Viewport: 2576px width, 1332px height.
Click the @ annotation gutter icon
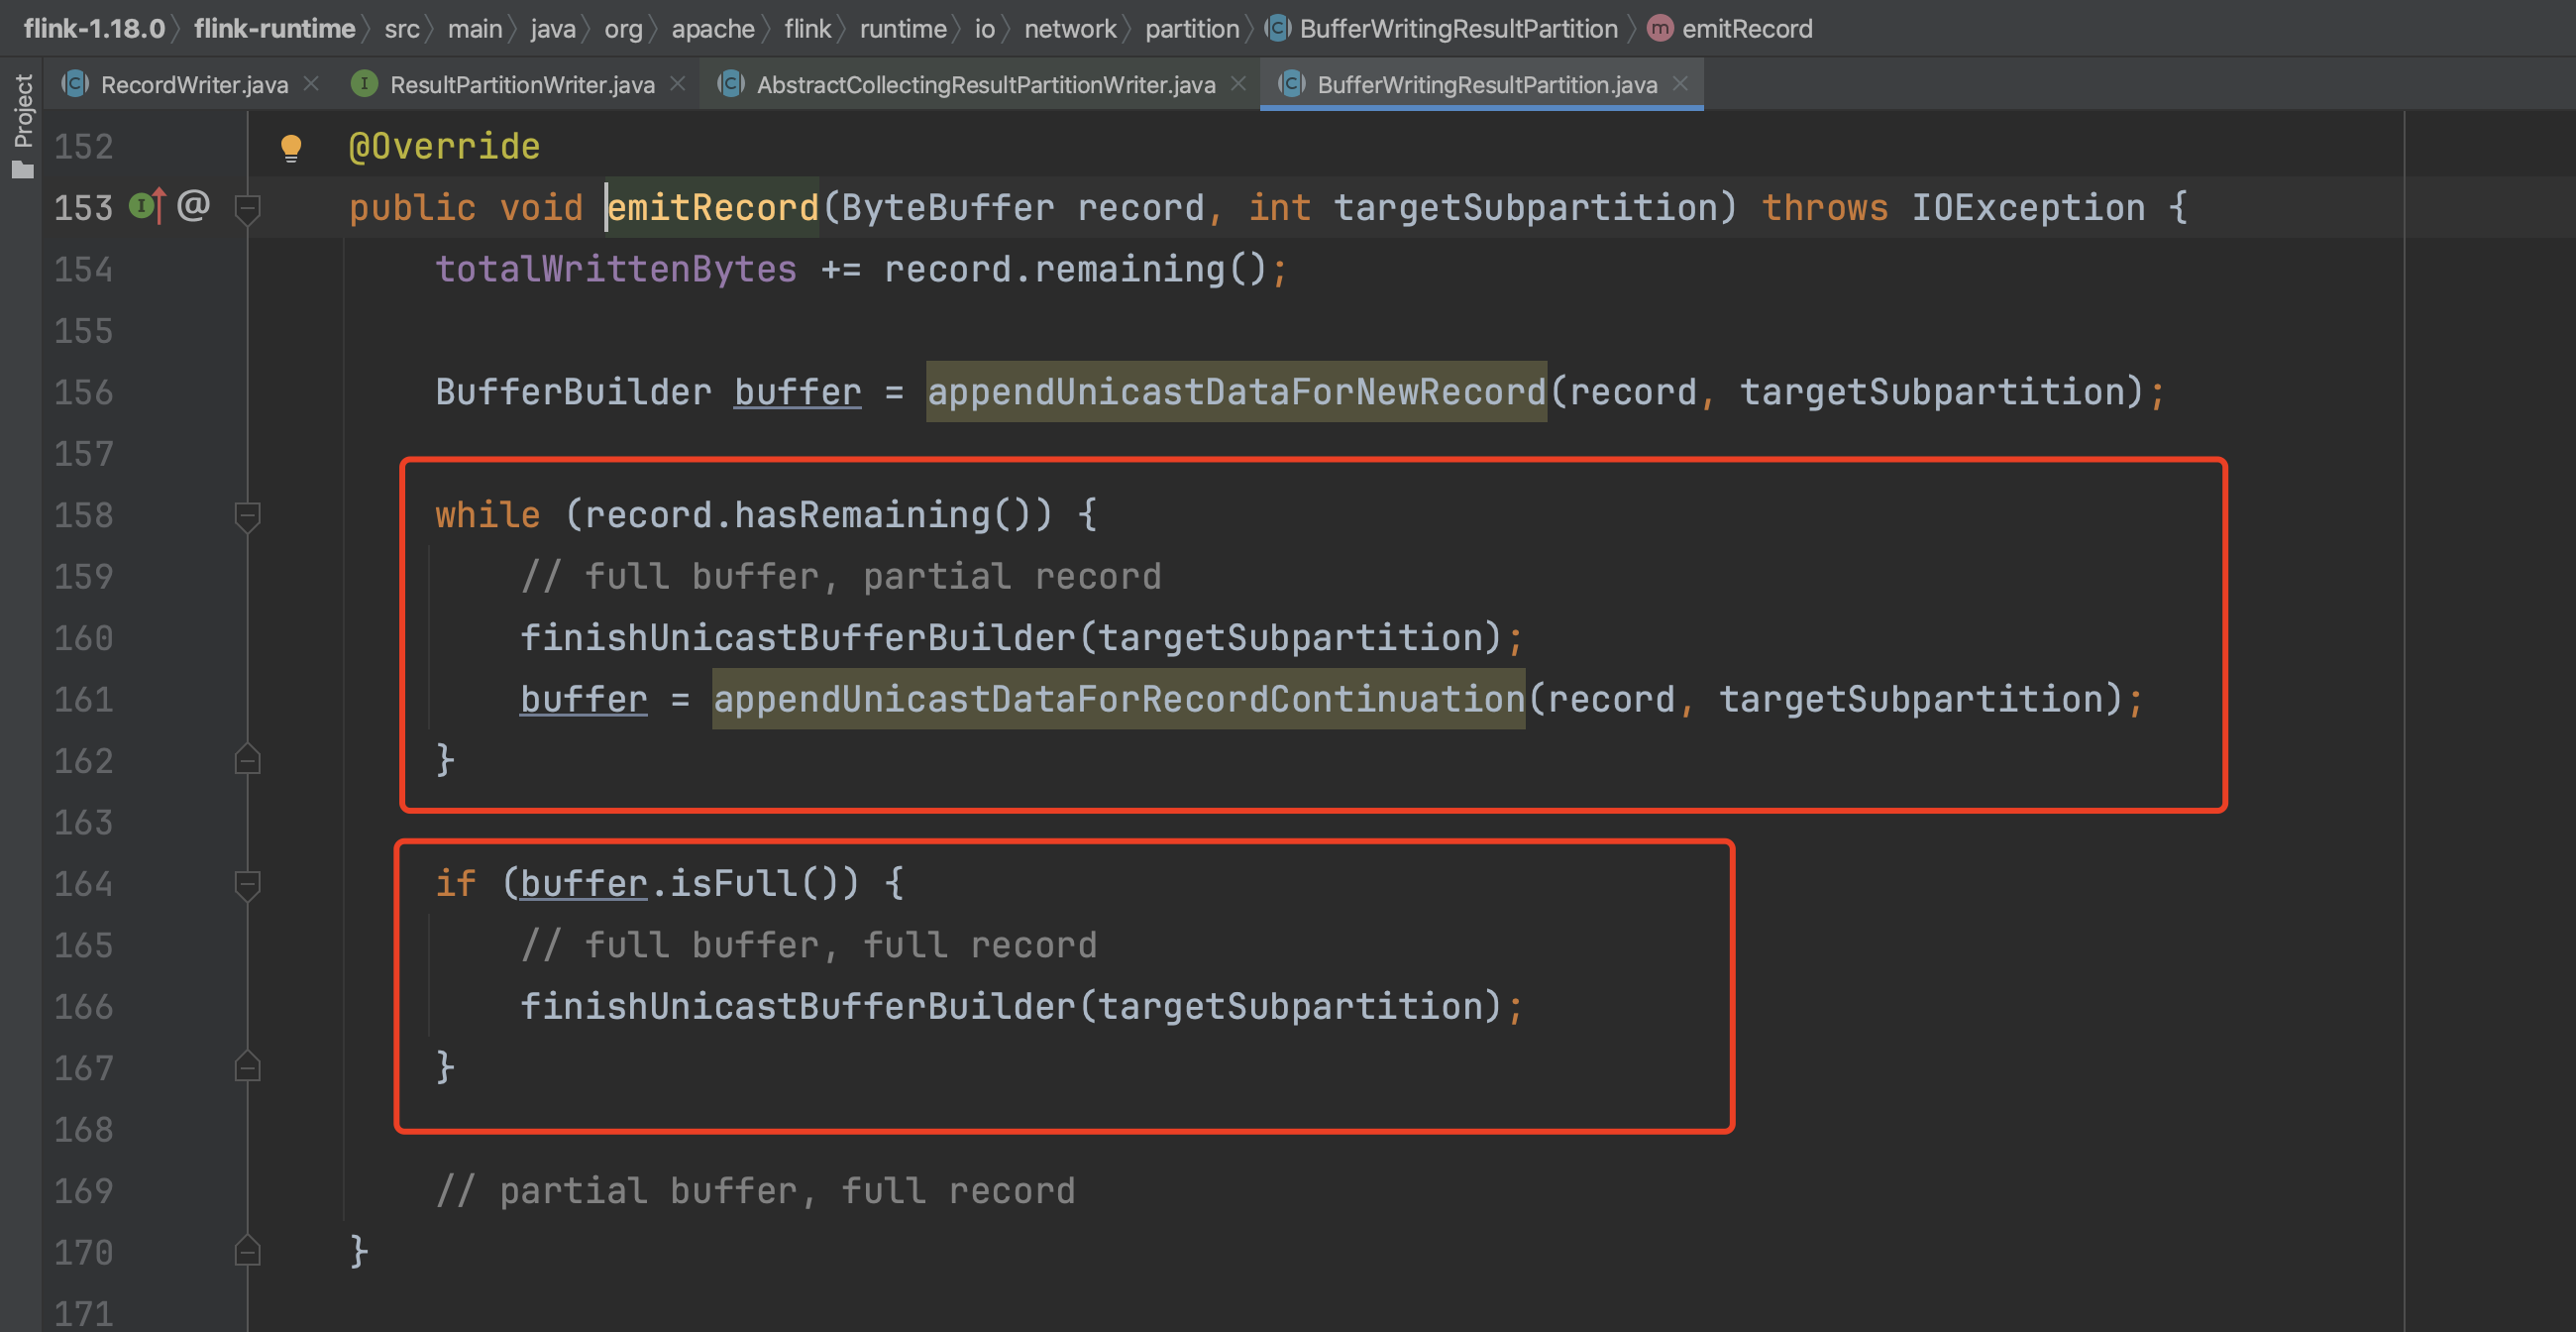pyautogui.click(x=193, y=206)
